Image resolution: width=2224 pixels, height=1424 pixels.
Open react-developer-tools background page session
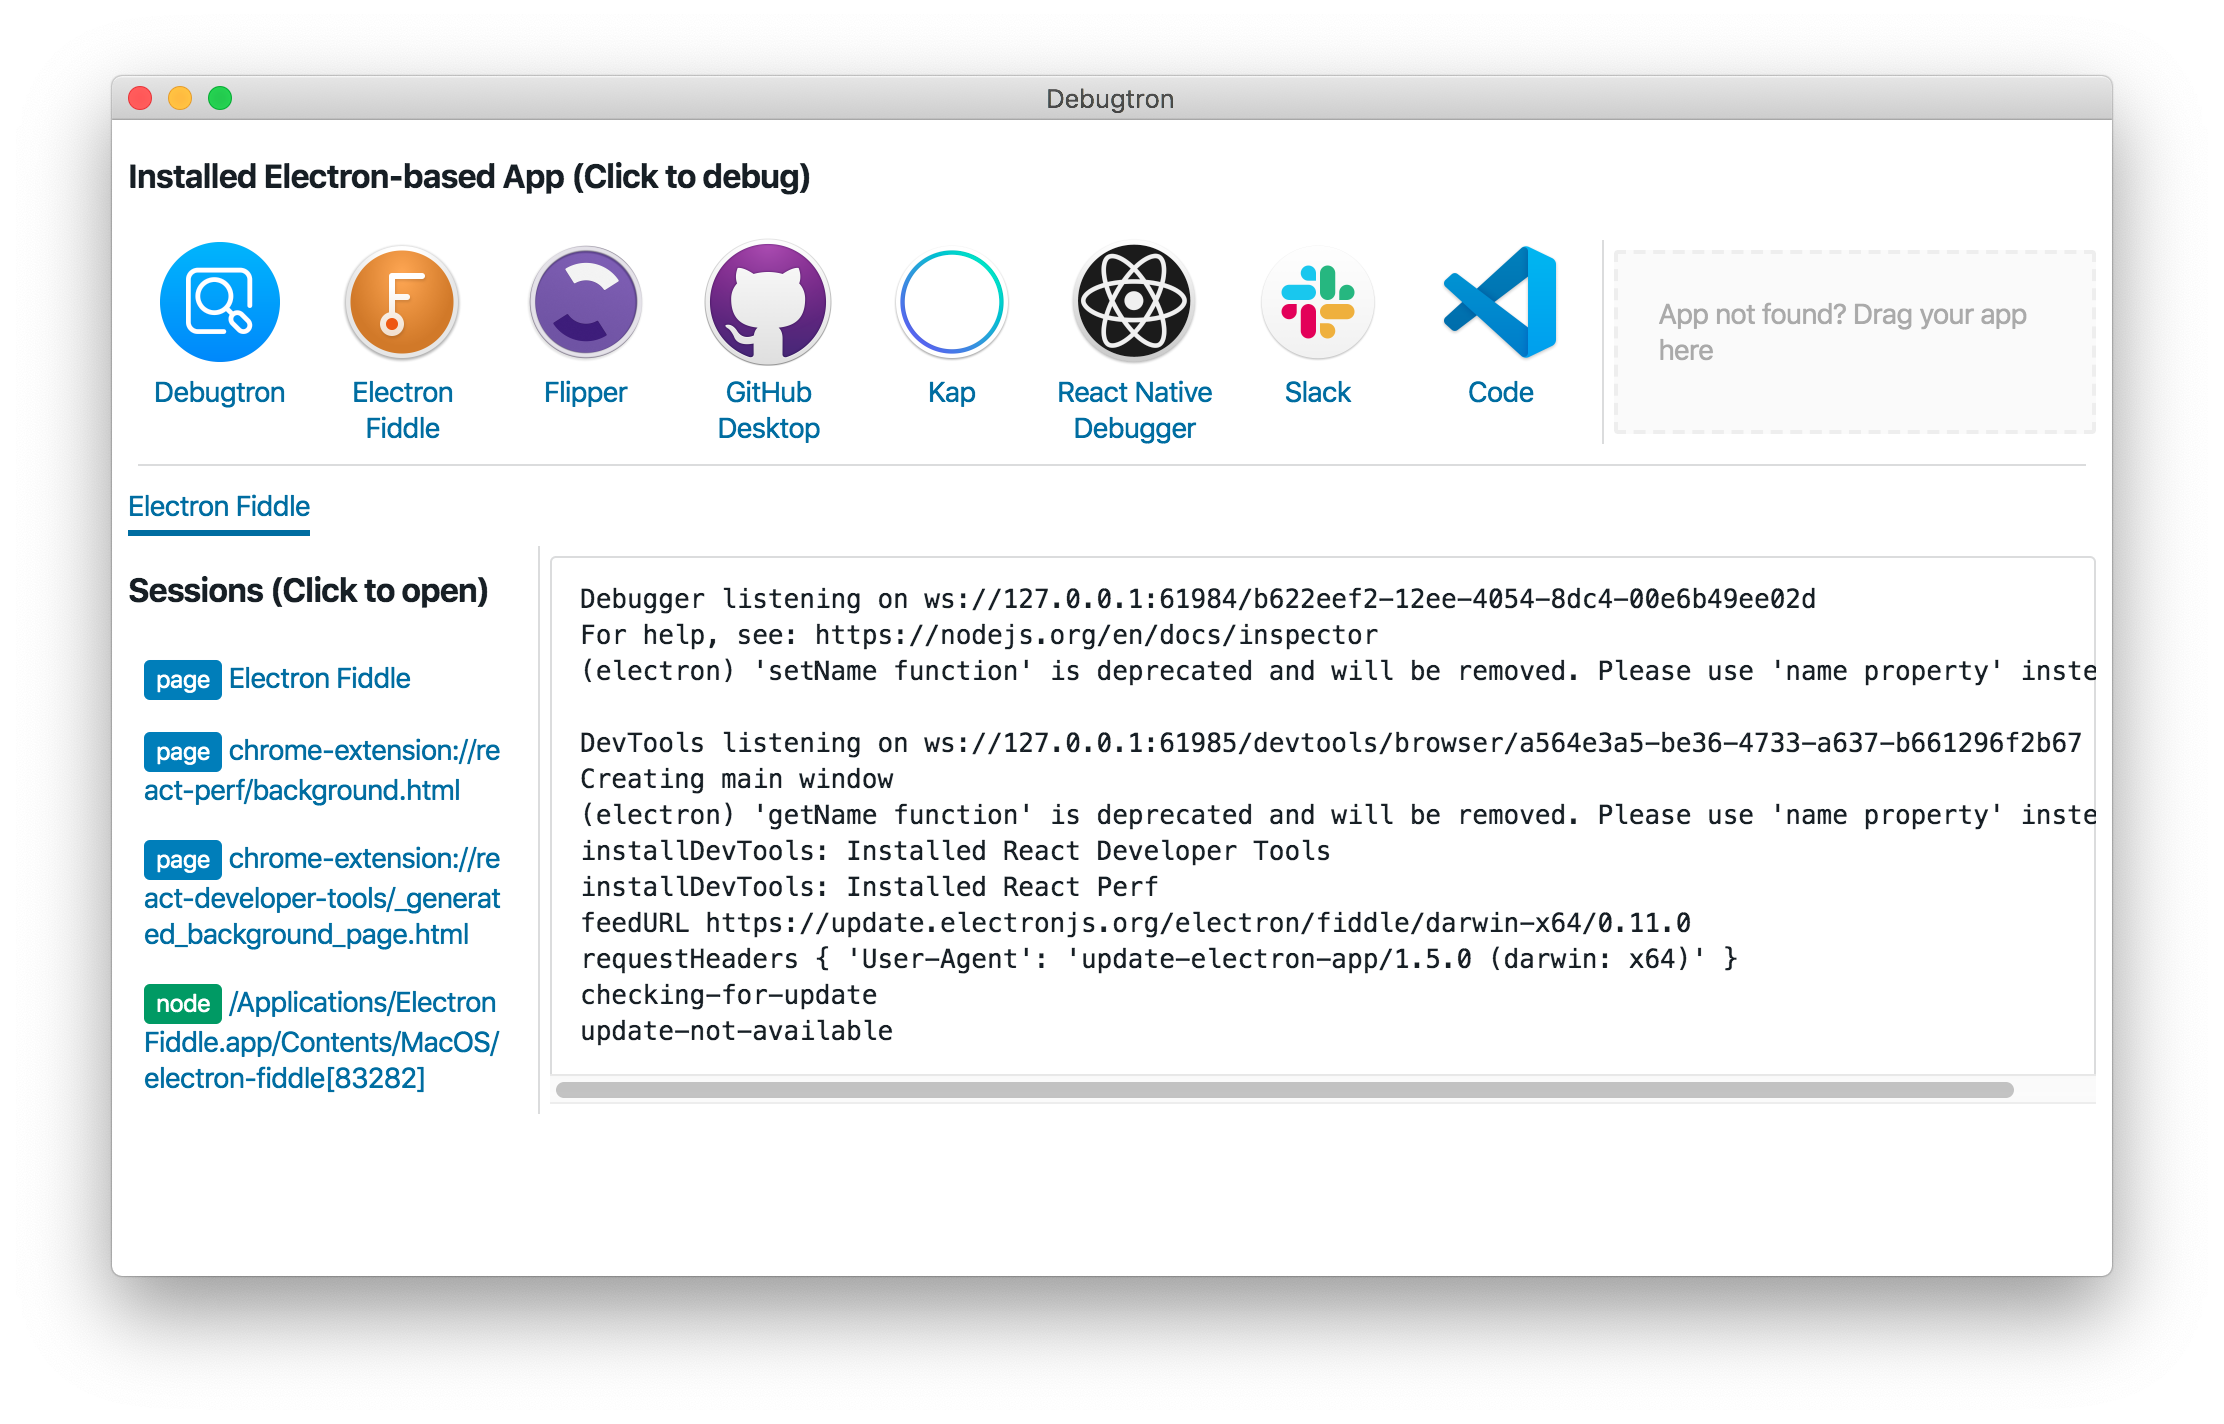click(322, 897)
